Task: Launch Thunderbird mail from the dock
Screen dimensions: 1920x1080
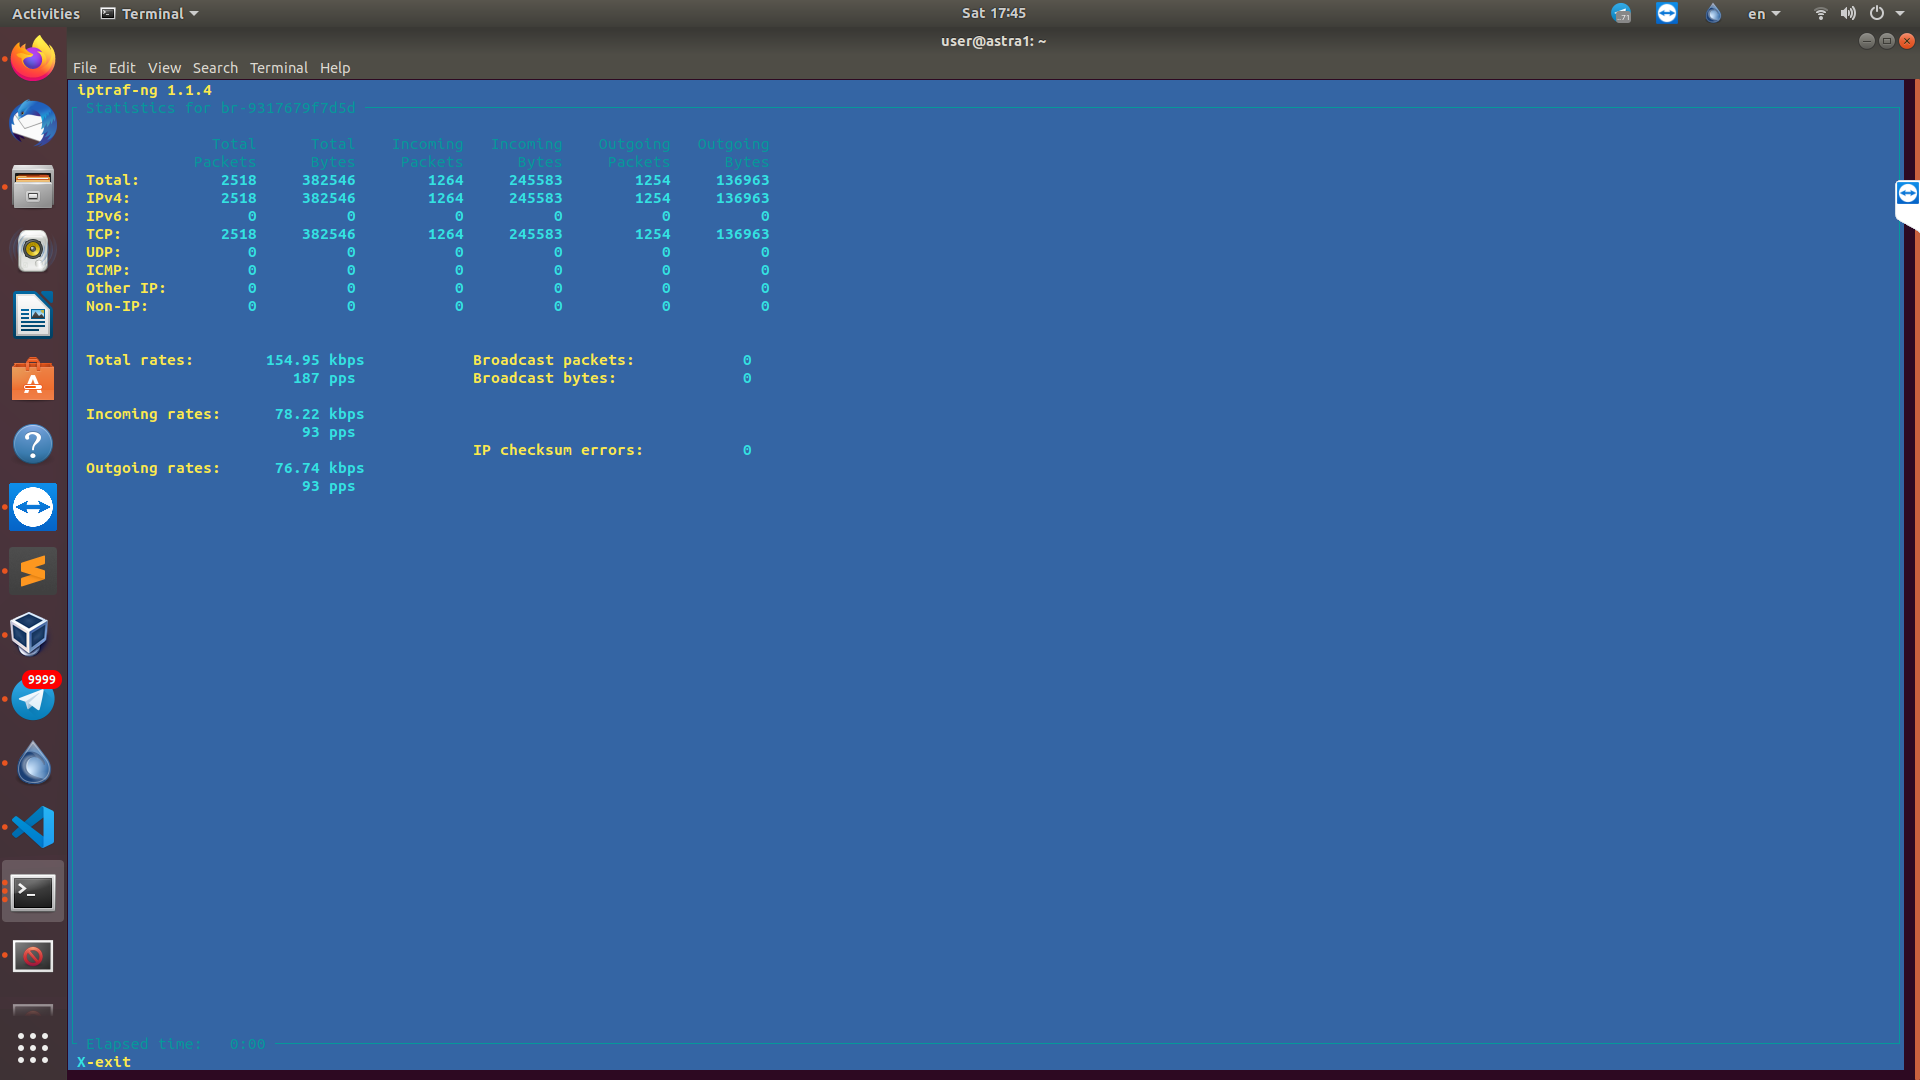Action: [x=33, y=123]
